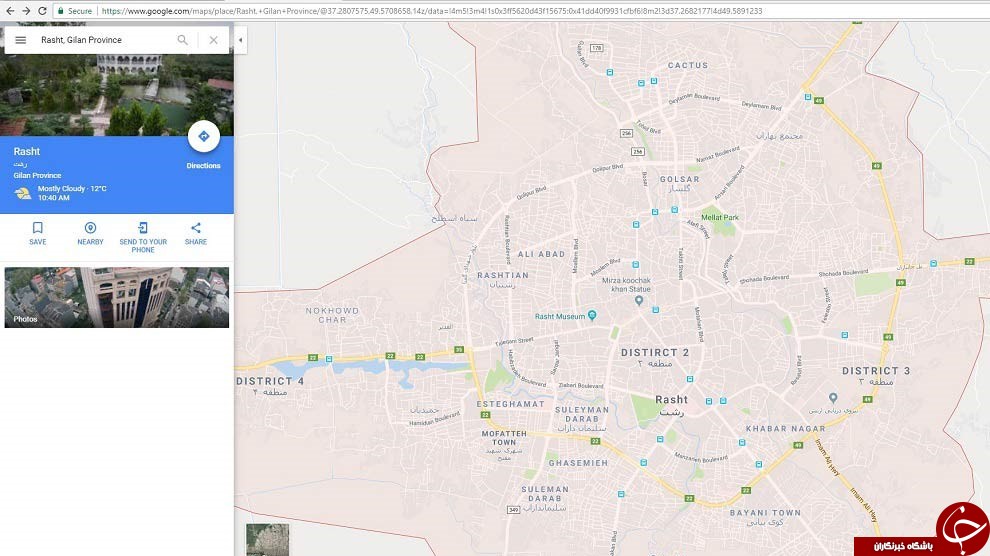Image resolution: width=990 pixels, height=556 pixels.
Task: Search Nearby places
Action: [x=90, y=233]
